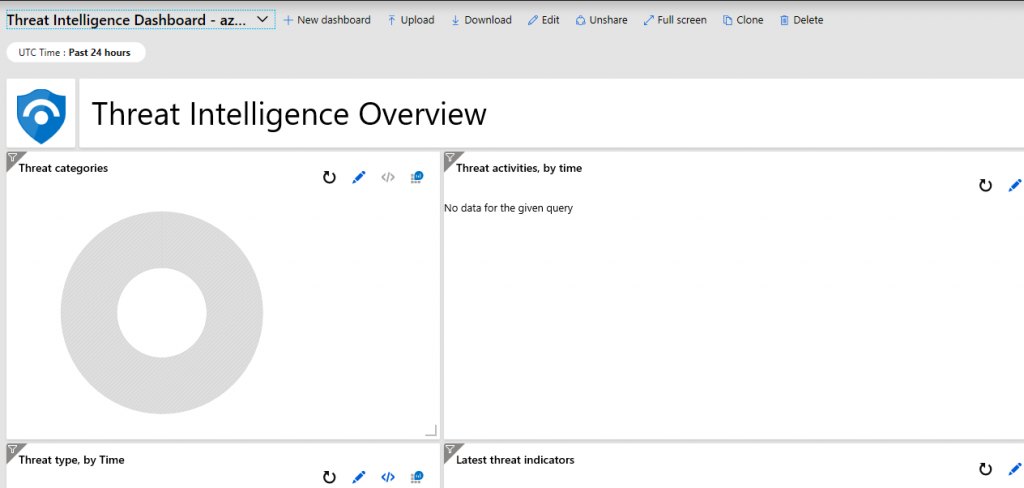1024x488 pixels.
Task: Edit the Latest threat indicators tile
Action: click(1014, 469)
